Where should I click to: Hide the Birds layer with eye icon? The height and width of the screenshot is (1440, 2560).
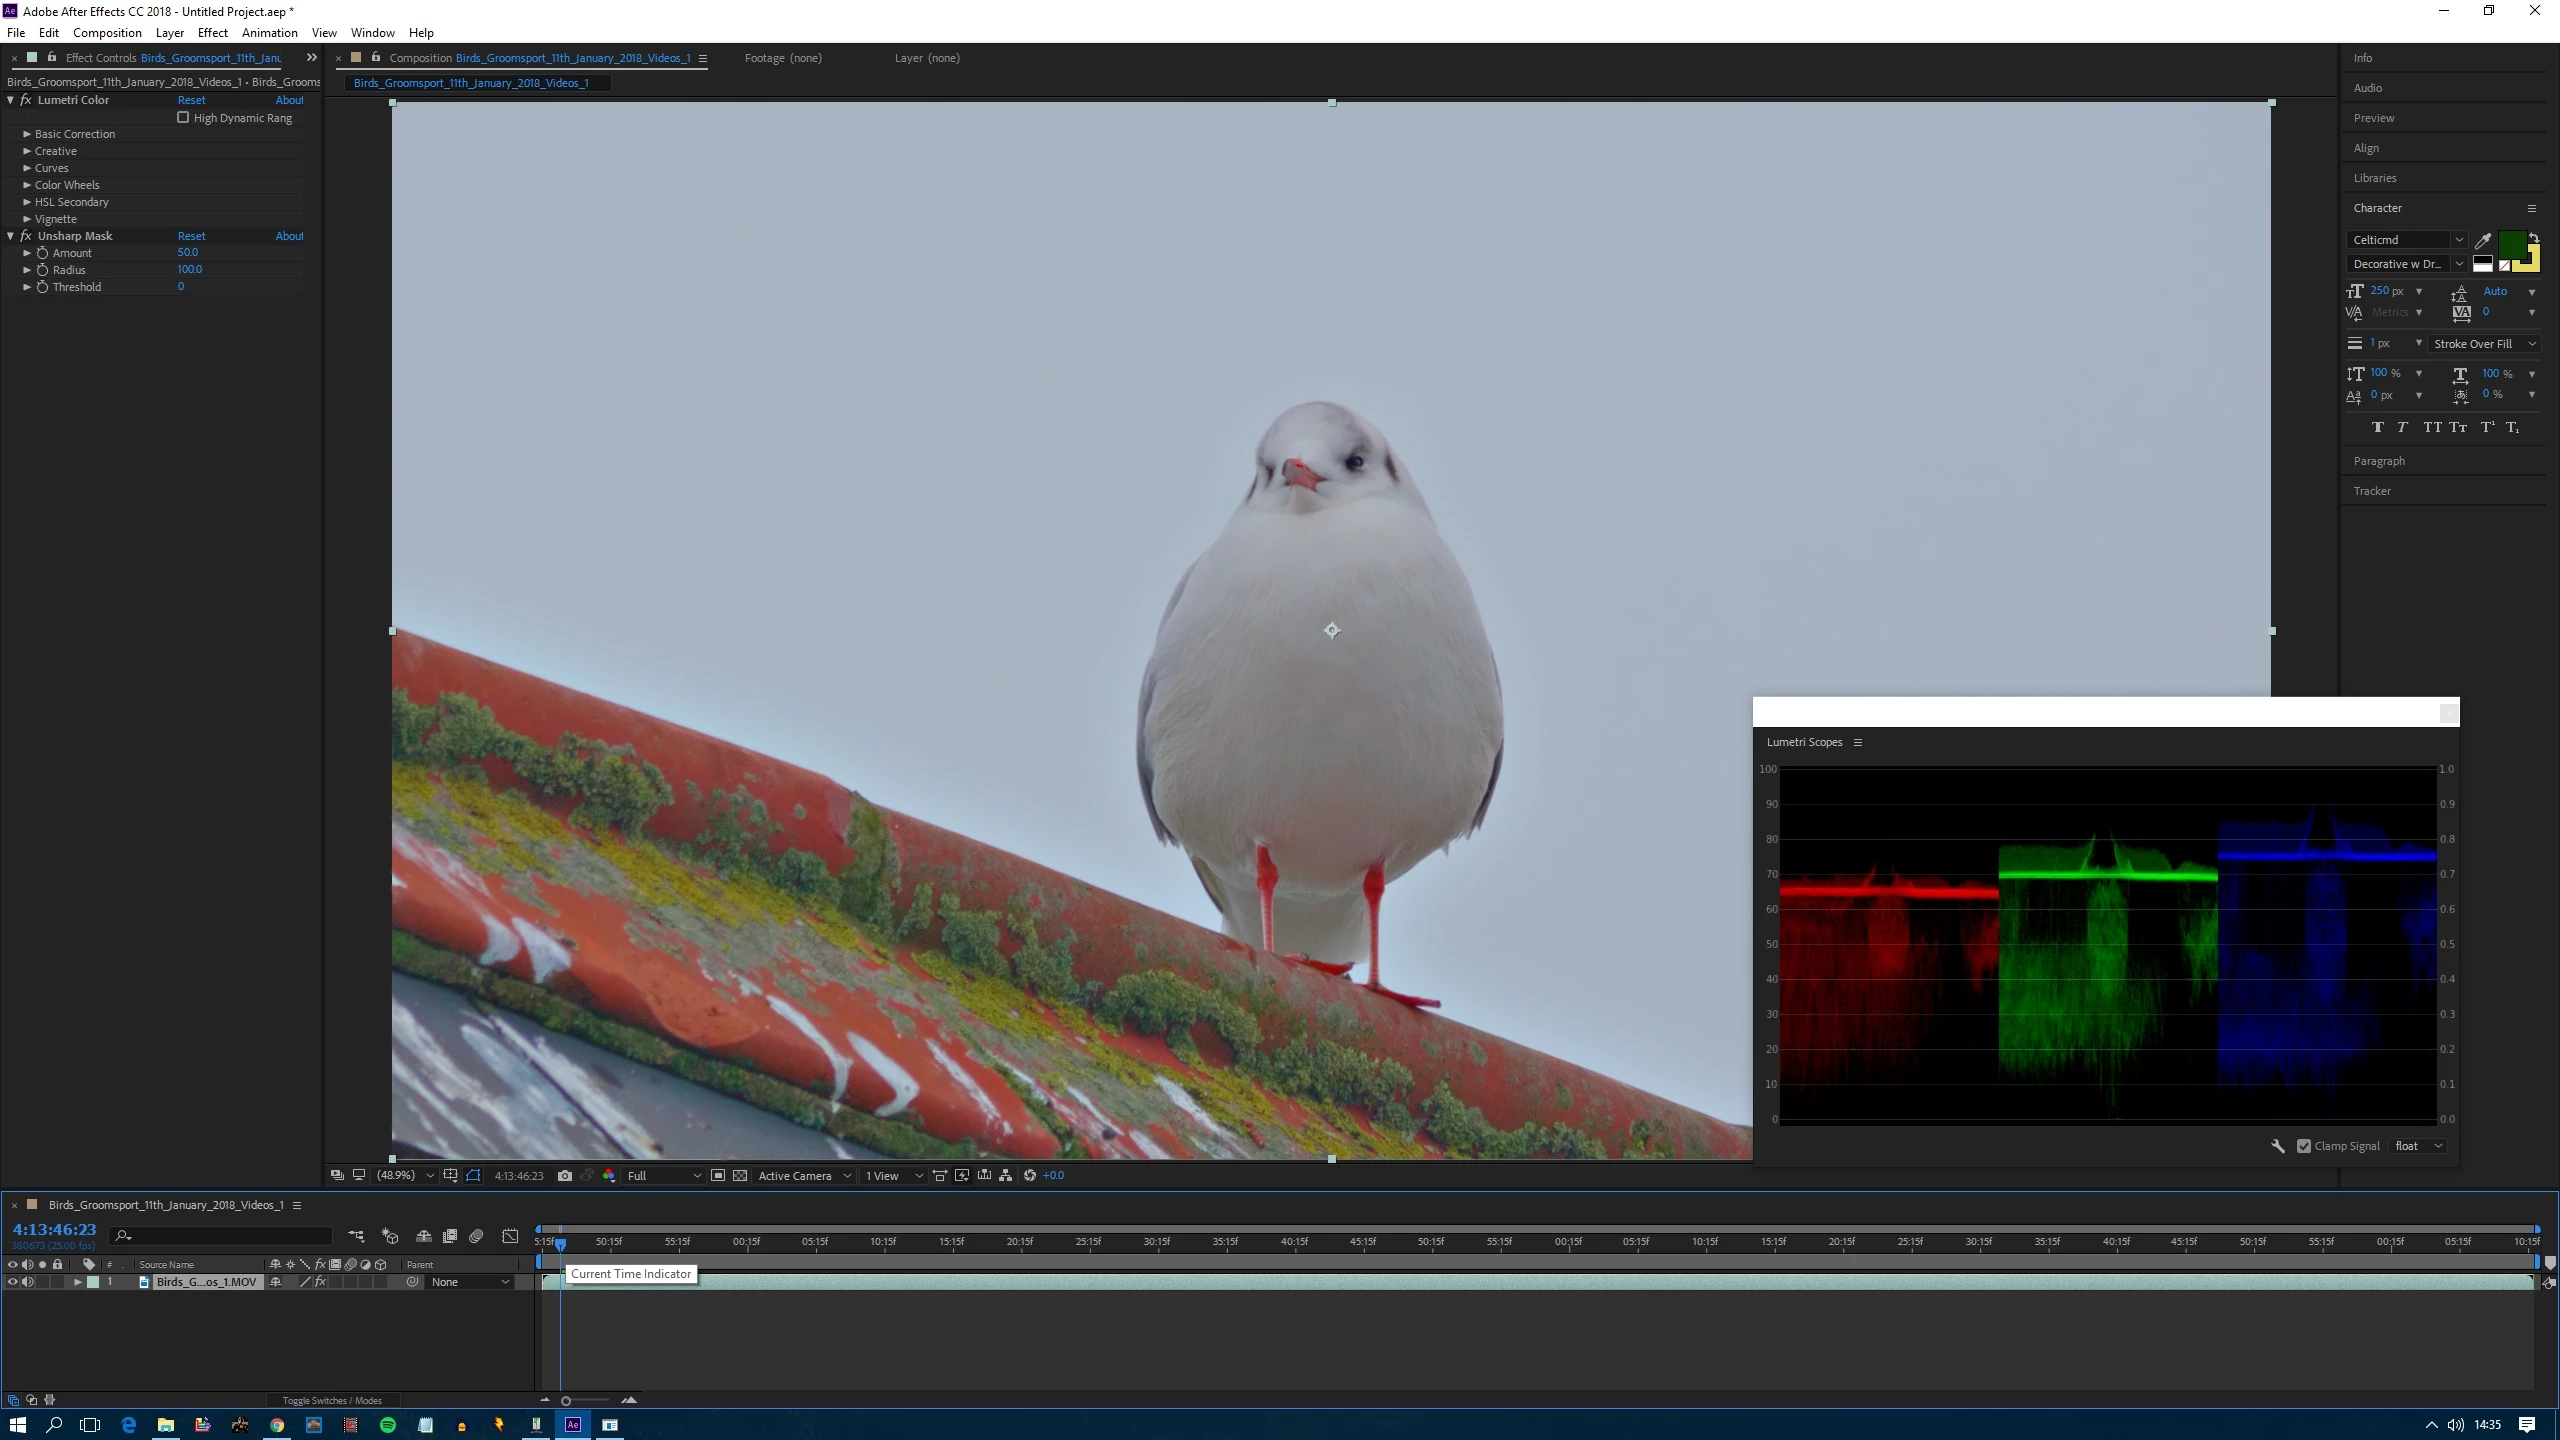(x=12, y=1282)
